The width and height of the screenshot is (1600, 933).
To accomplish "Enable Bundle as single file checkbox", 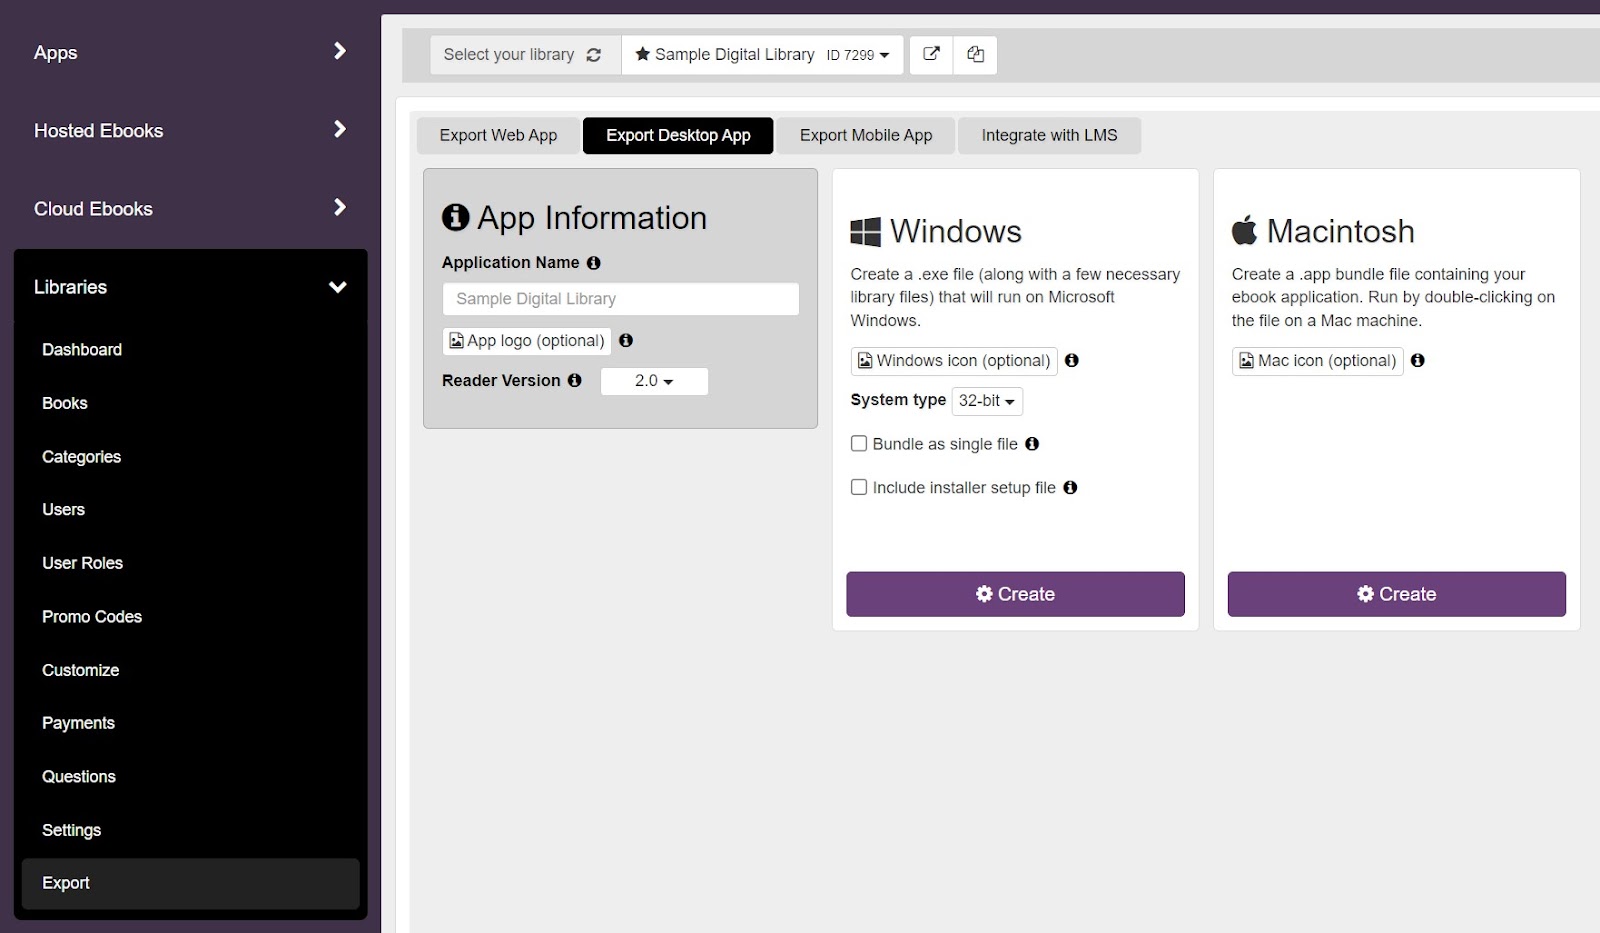I will pos(859,444).
